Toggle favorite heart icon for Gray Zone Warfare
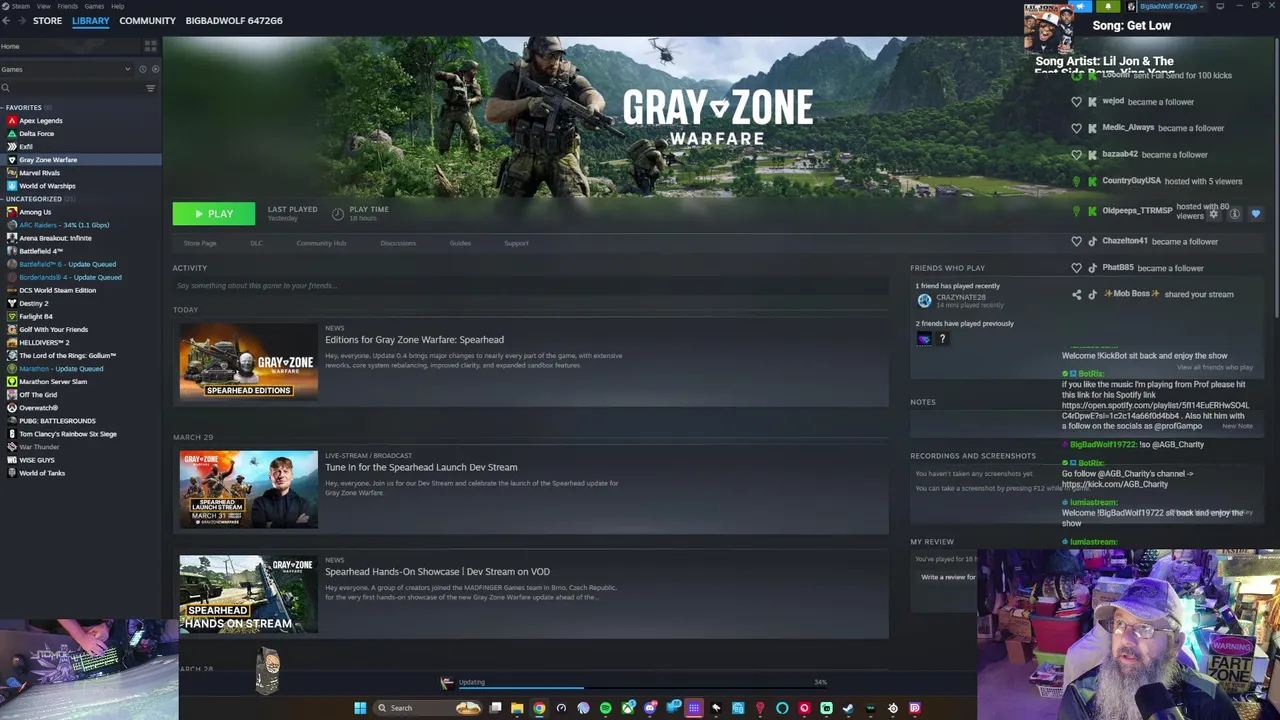 pos(1256,214)
